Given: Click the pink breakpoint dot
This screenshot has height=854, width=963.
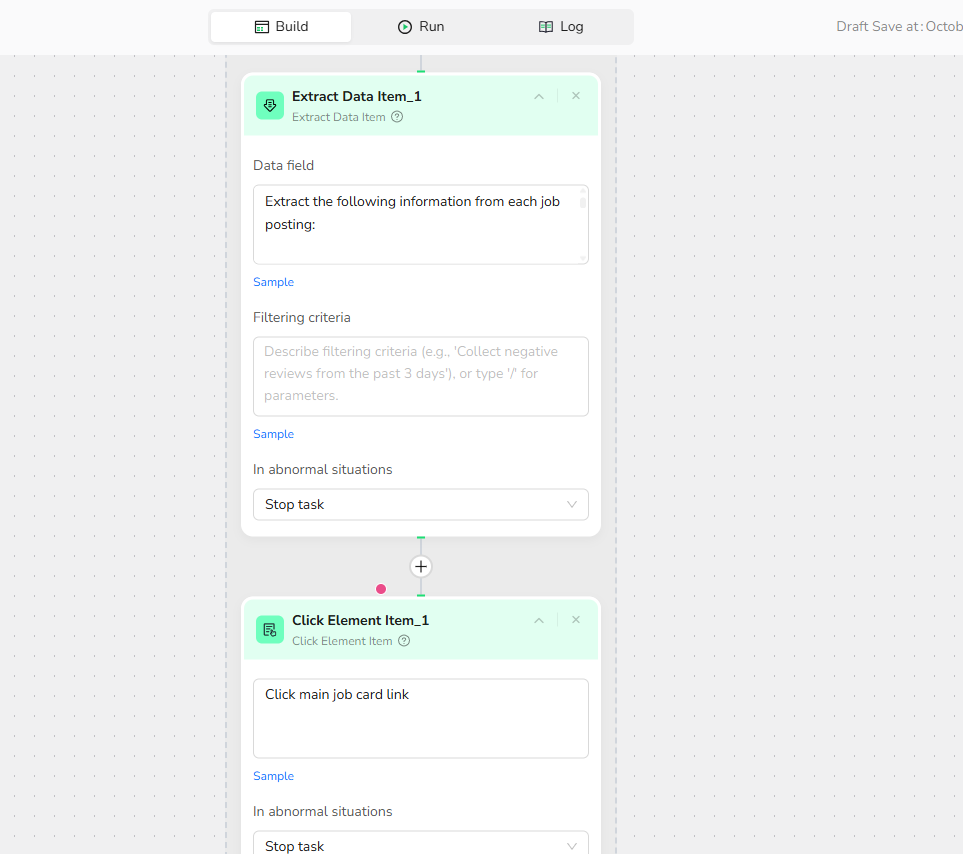Looking at the screenshot, I should 381,589.
